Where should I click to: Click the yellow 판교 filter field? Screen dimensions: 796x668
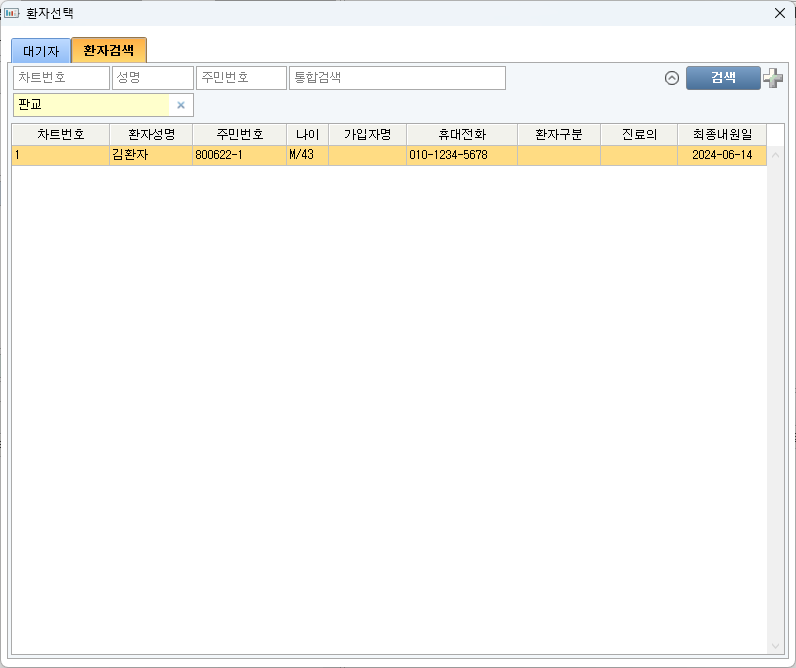click(x=92, y=105)
